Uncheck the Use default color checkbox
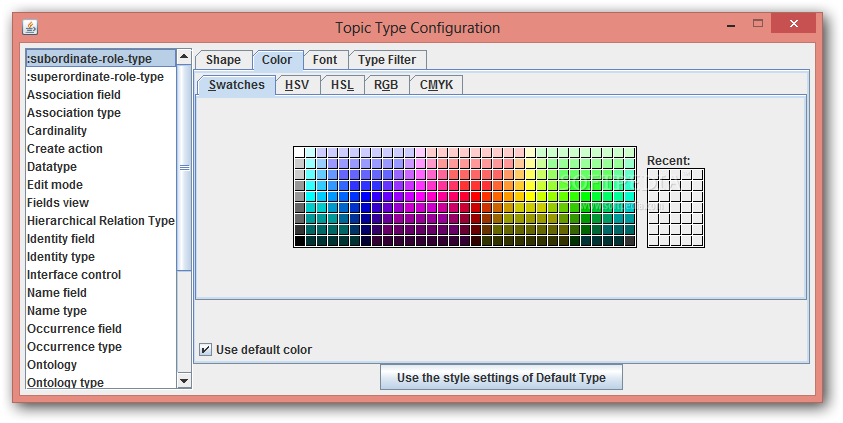The image size is (843, 423). point(205,350)
